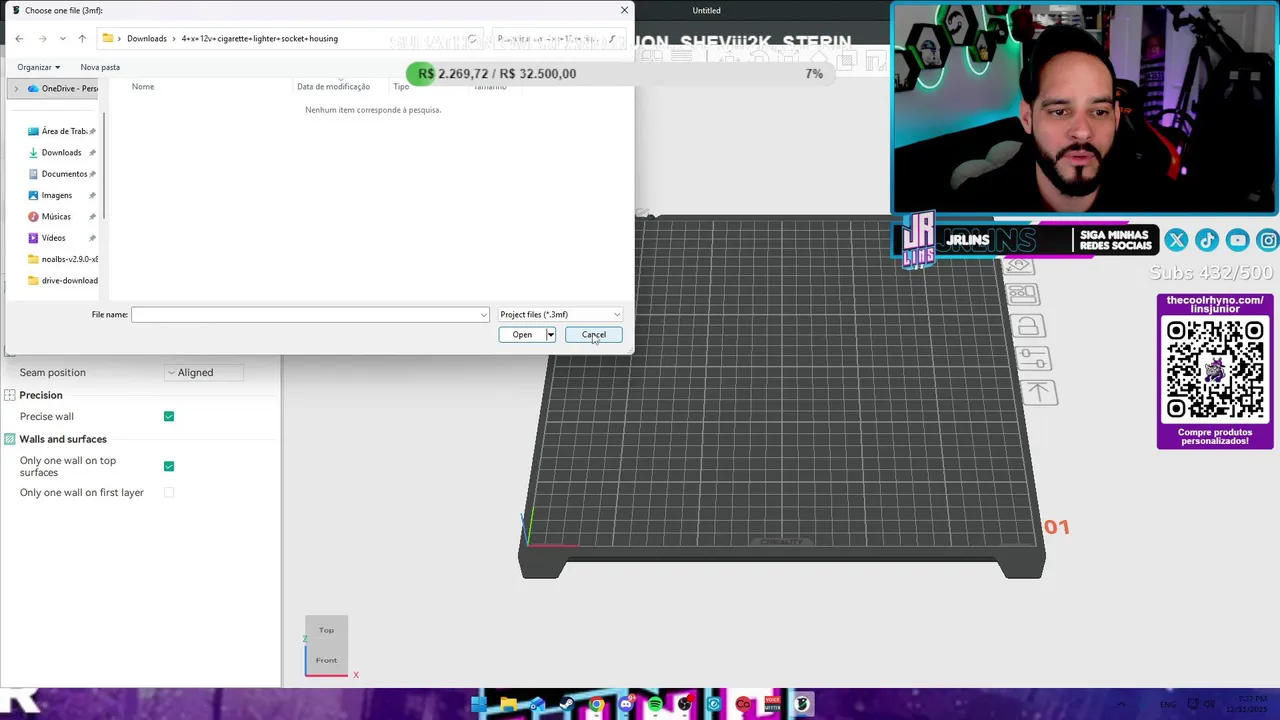Click the YouTube social icon
1280x720 pixels.
[x=1238, y=240]
